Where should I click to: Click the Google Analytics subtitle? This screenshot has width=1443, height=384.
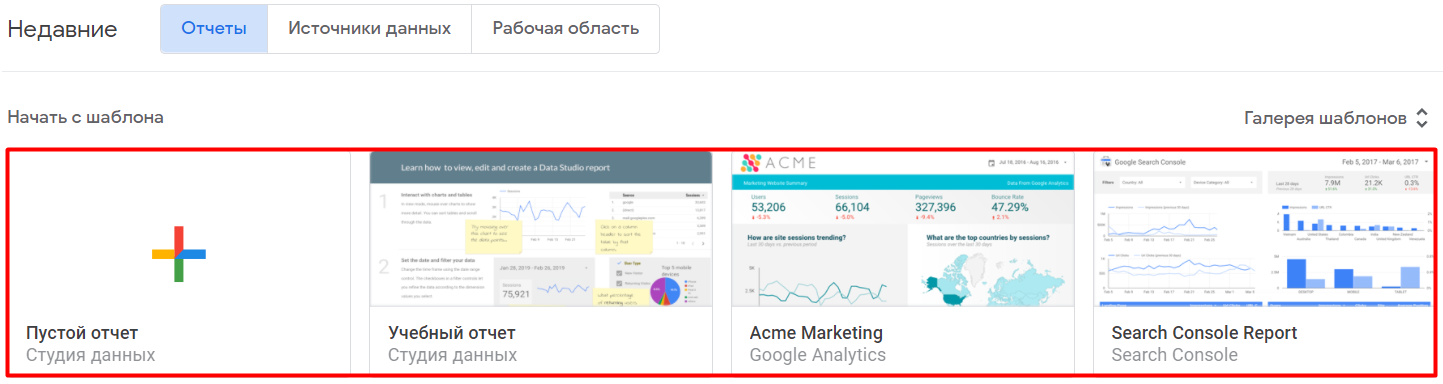(x=818, y=355)
